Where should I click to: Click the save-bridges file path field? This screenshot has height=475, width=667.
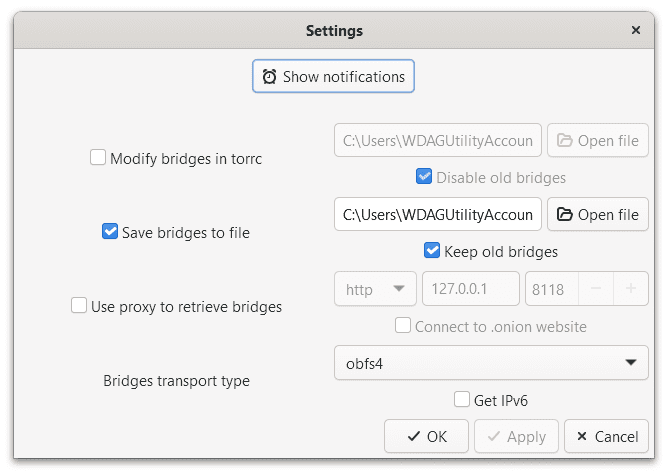click(x=438, y=214)
